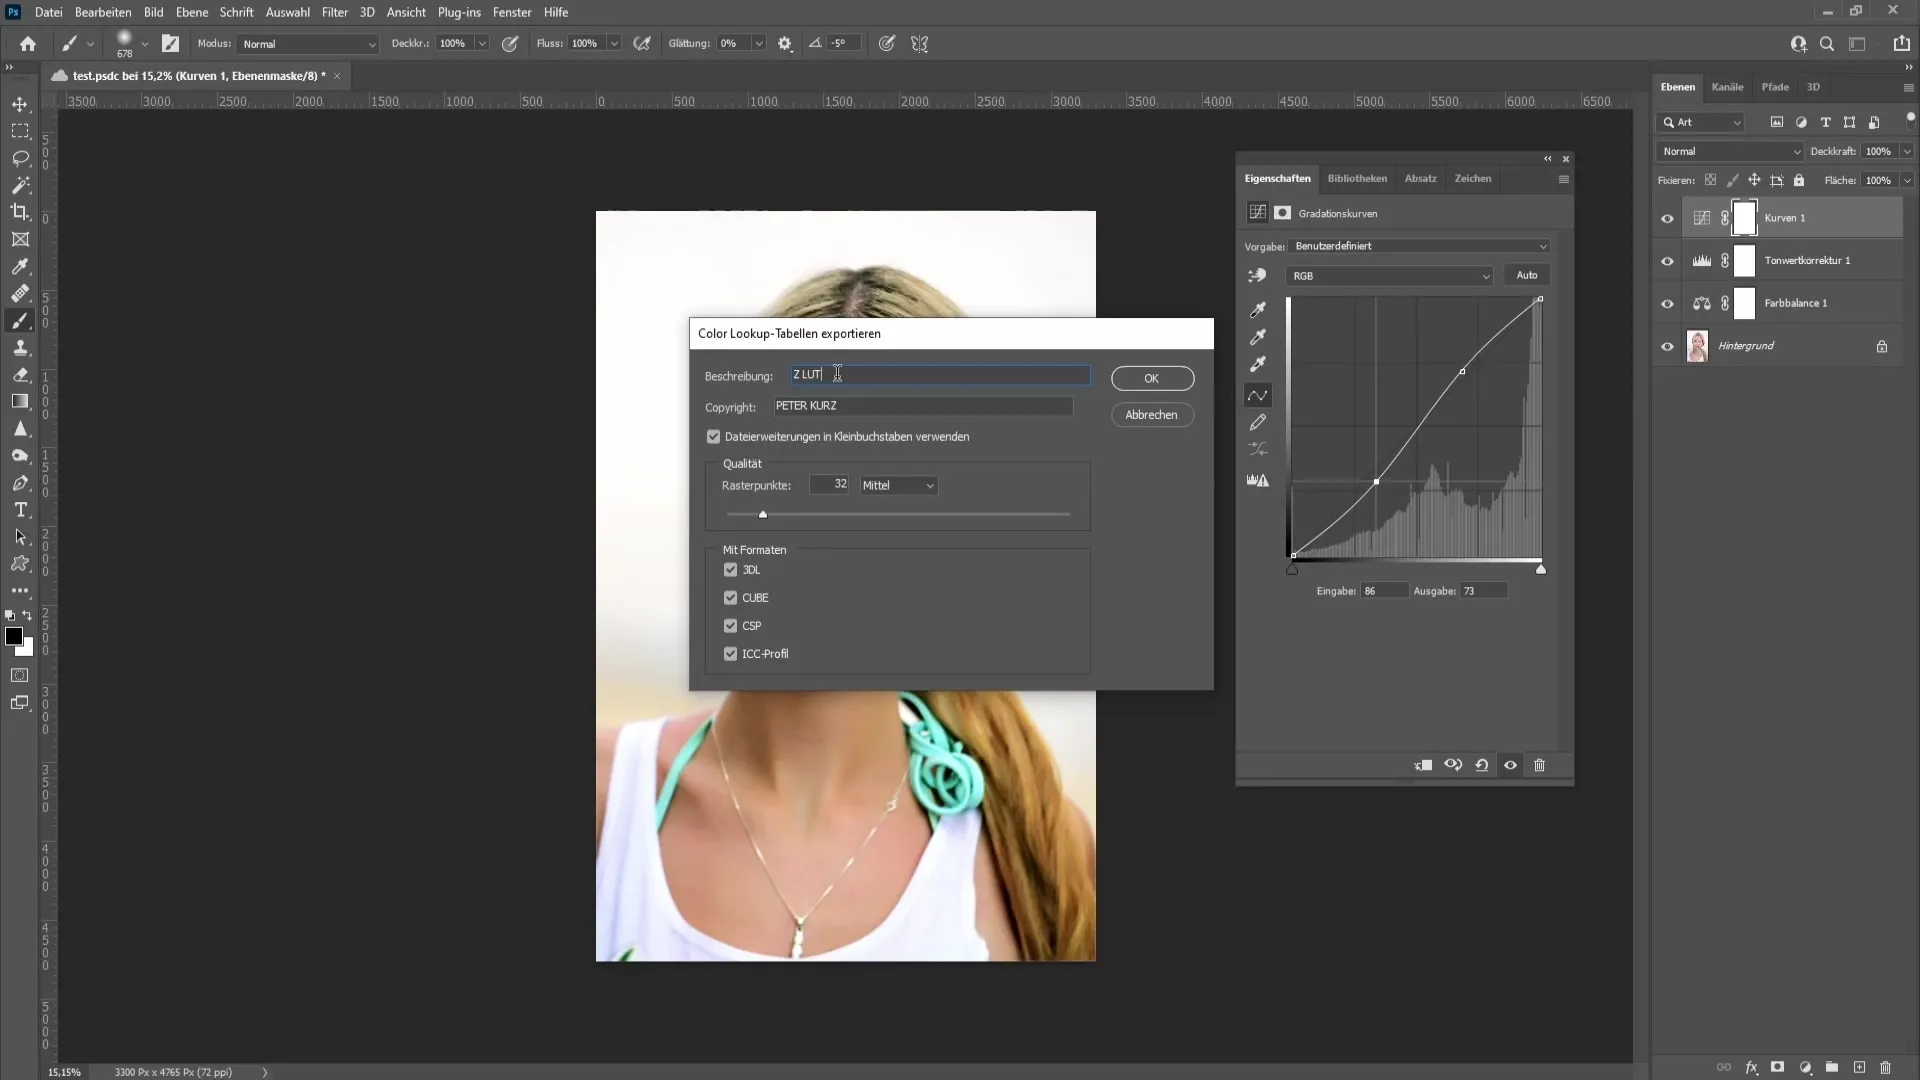Toggle visibility of Farbbalance 1 layer

click(x=1667, y=302)
